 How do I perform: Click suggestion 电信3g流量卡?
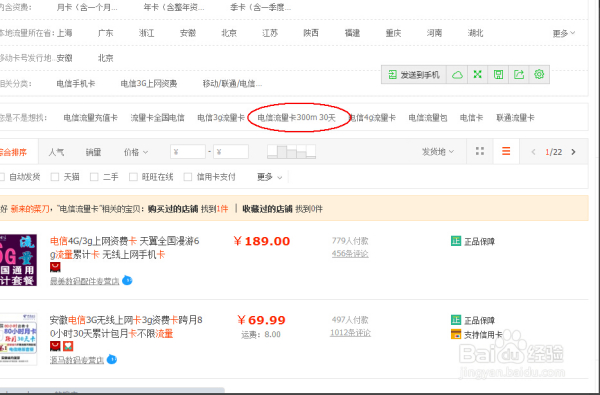(221, 118)
